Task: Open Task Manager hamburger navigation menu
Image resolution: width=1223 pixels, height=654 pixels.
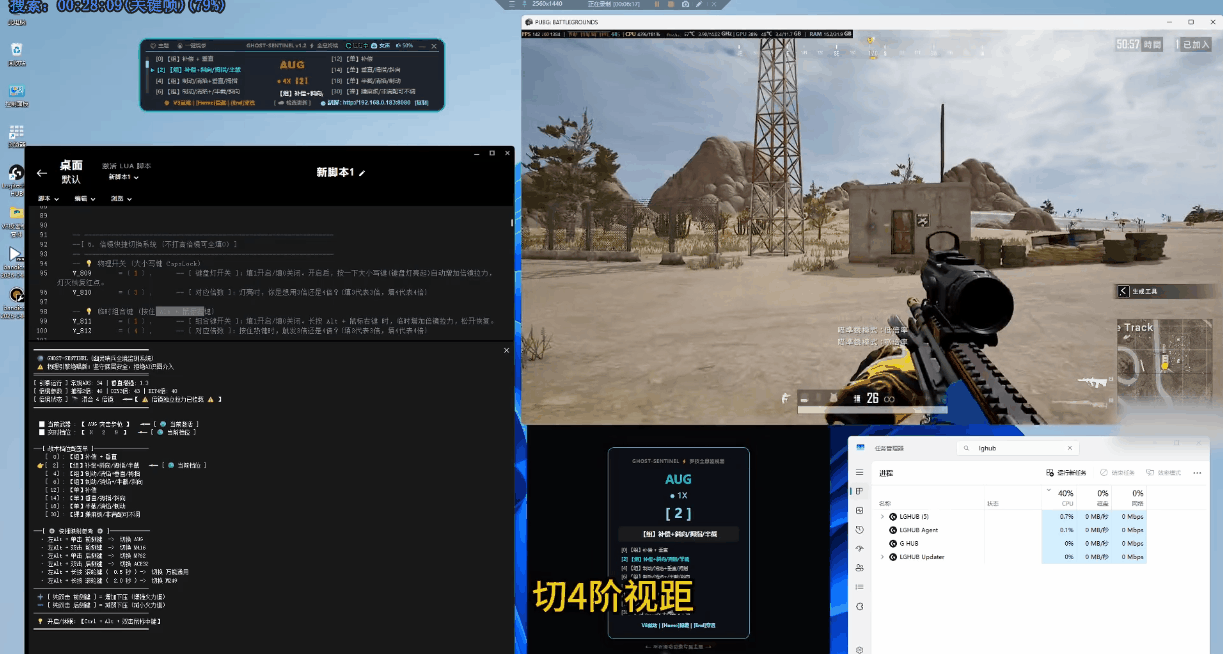Action: coord(859,472)
